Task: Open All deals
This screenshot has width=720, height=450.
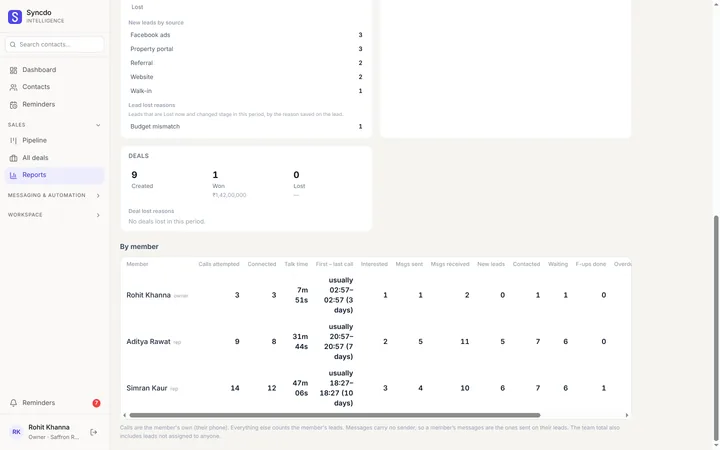Action: click(x=55, y=158)
